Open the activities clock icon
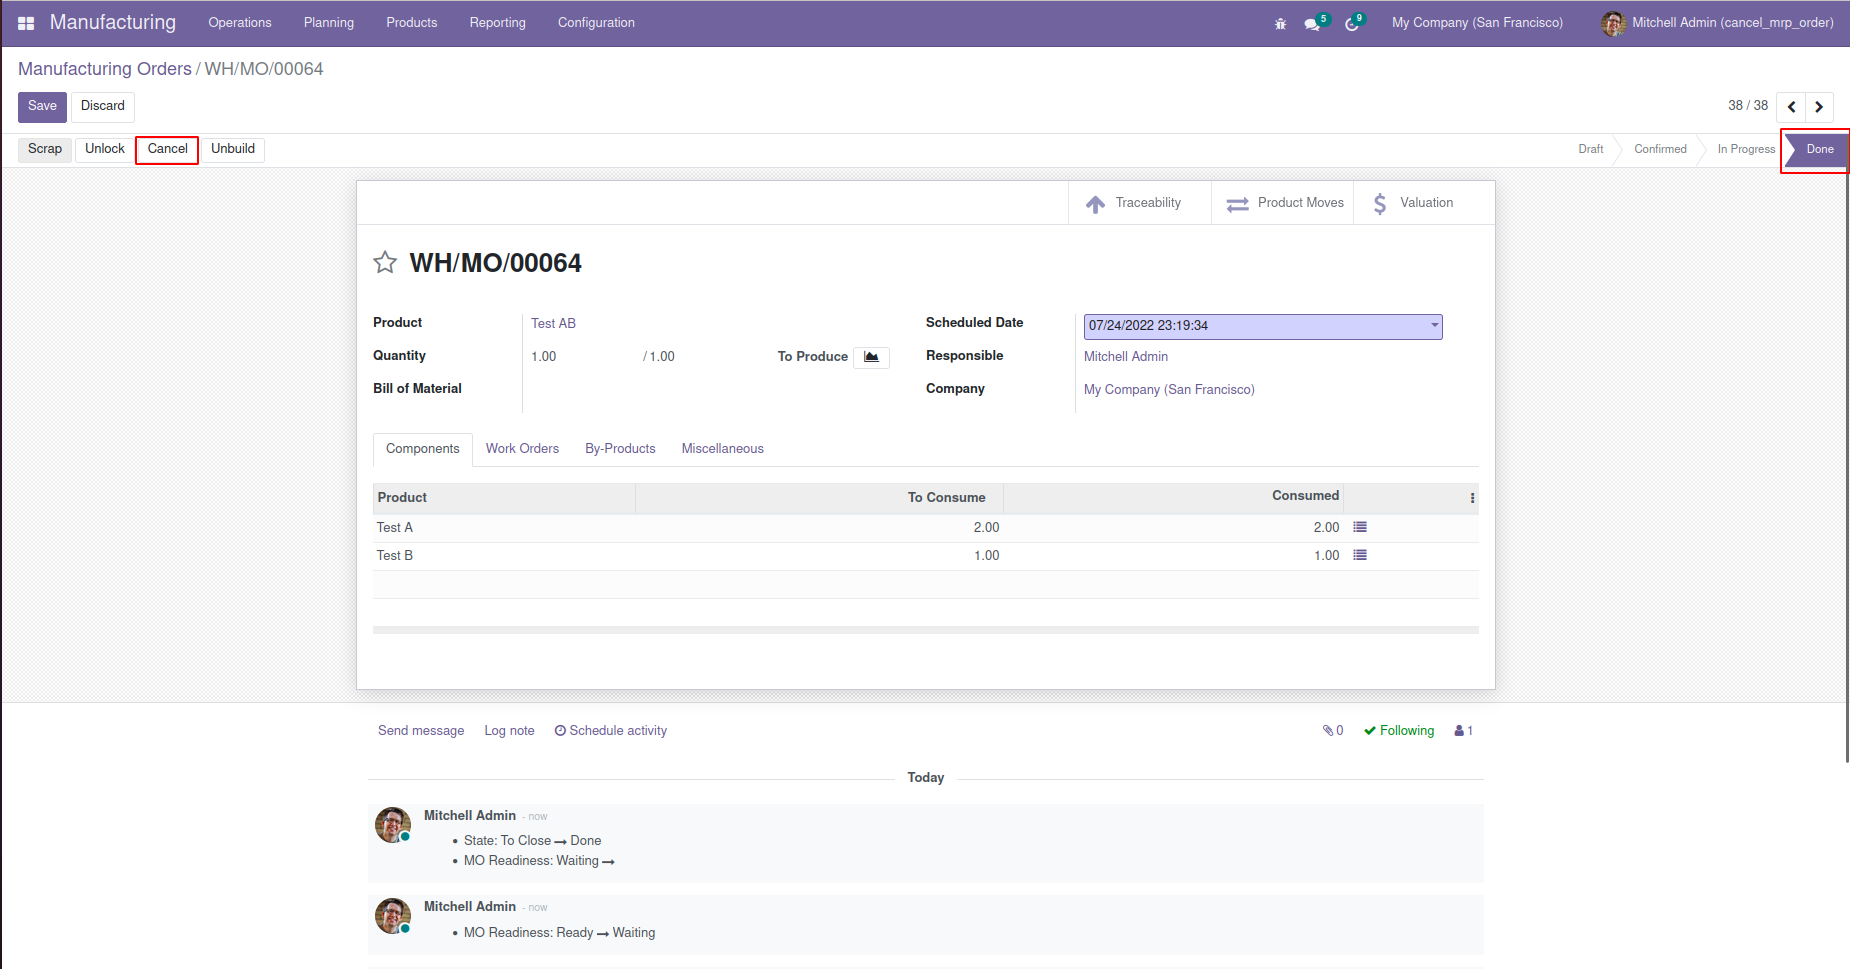Image resolution: width=1850 pixels, height=969 pixels. point(1352,24)
